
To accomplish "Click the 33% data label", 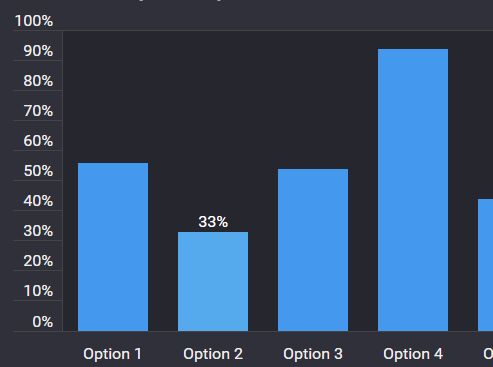I will point(213,222).
